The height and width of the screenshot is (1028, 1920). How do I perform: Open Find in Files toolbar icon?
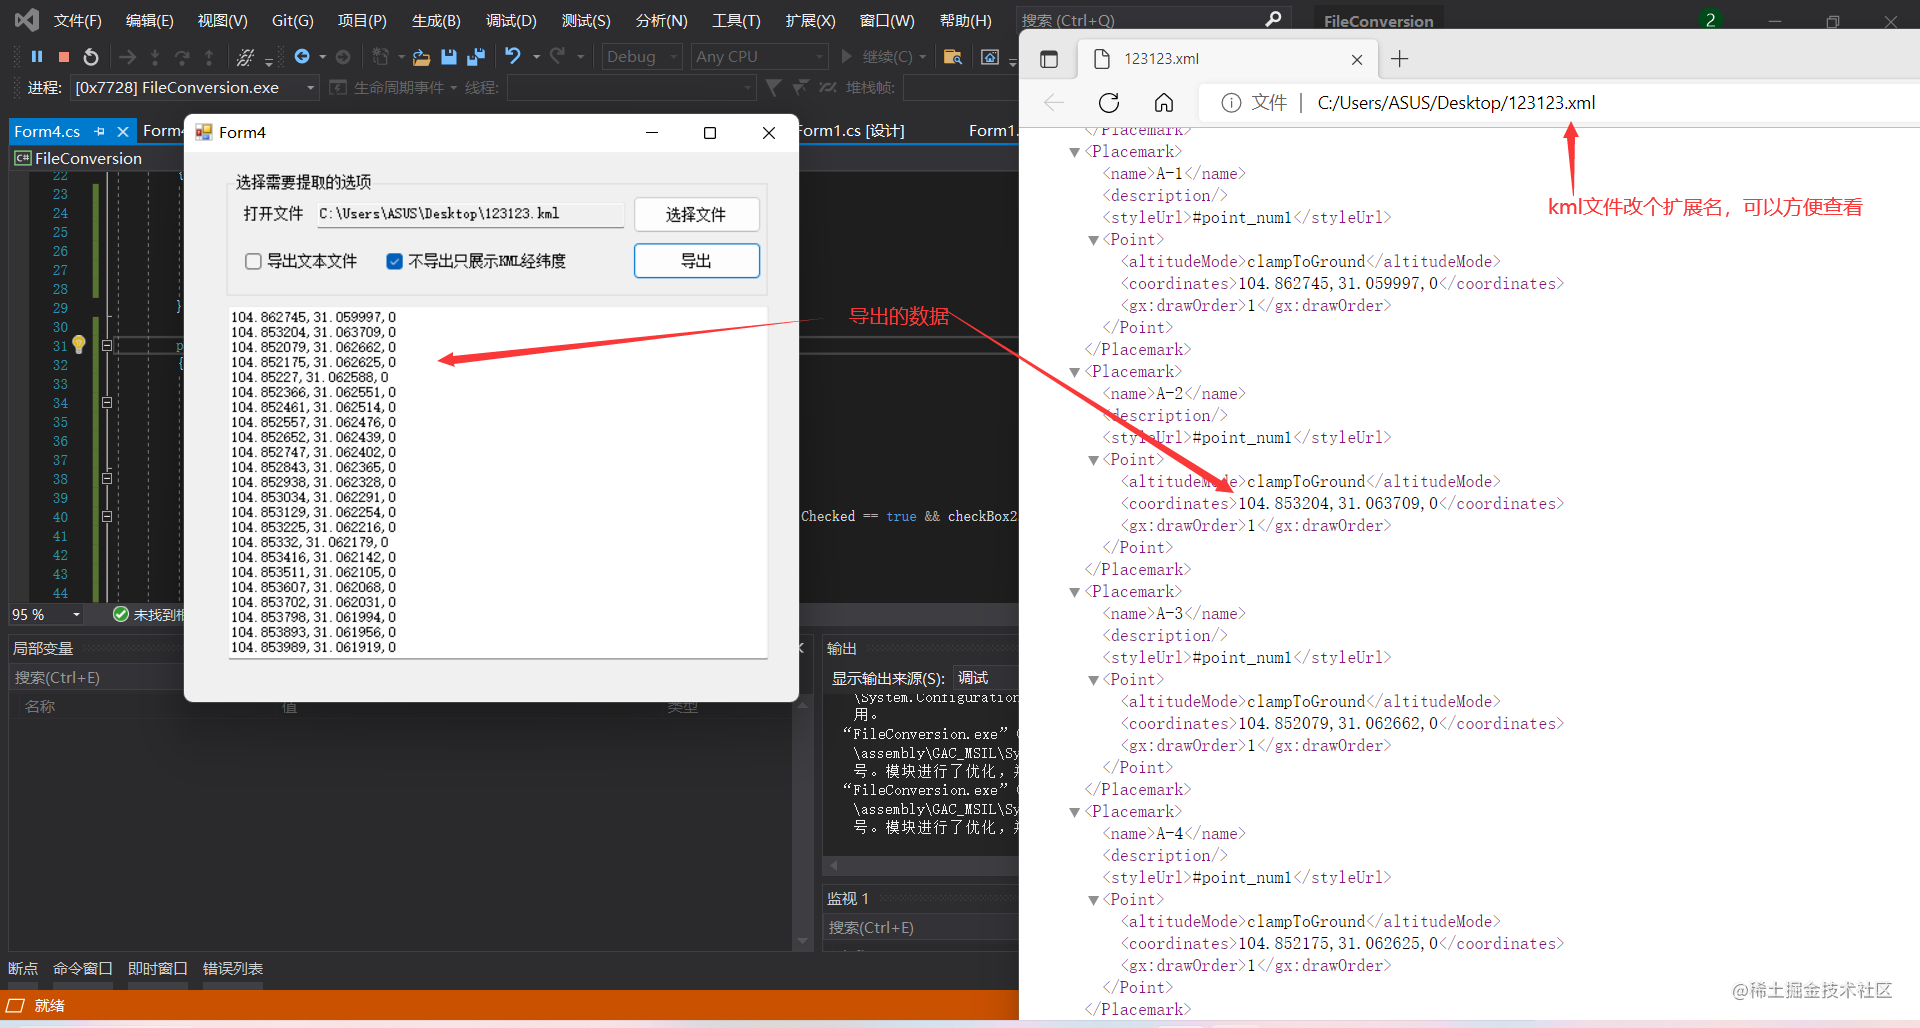coord(953,57)
